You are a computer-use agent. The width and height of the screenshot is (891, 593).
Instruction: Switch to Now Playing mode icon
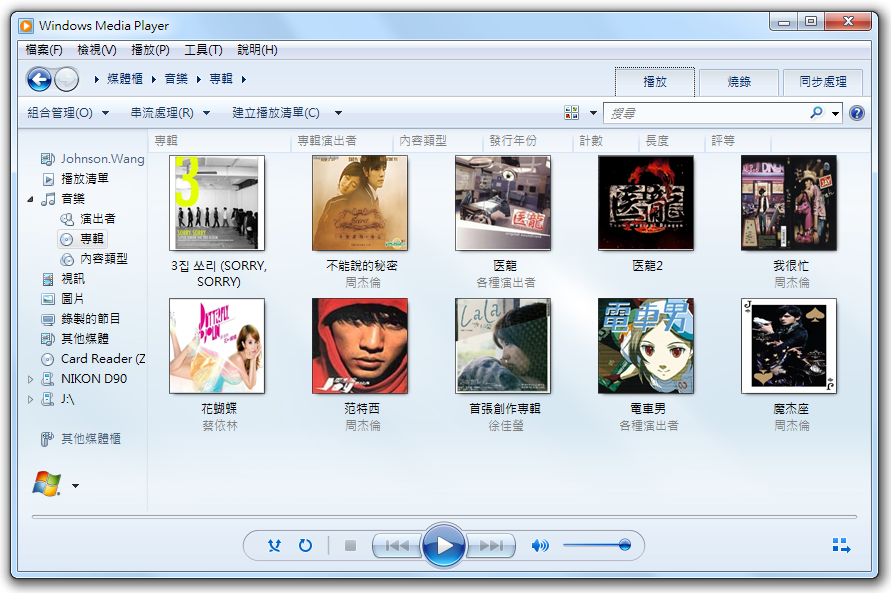click(841, 546)
